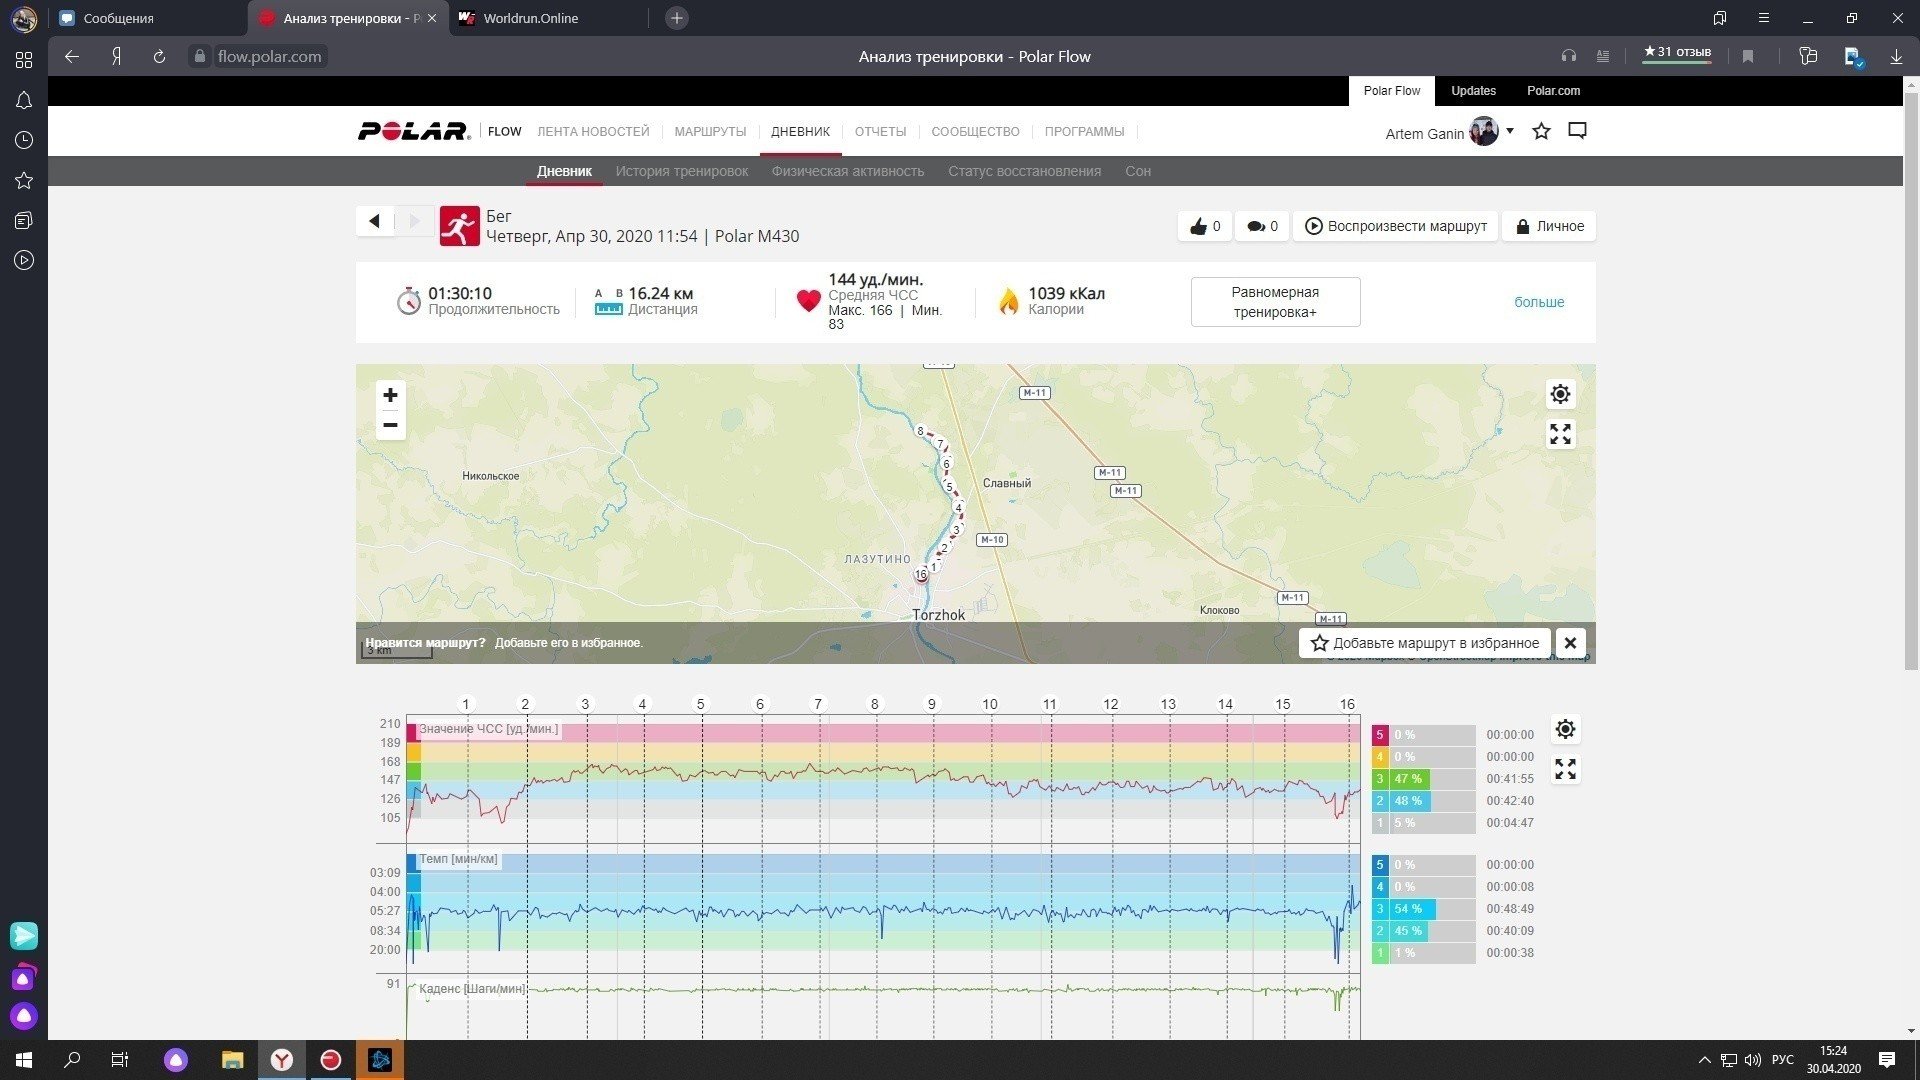Screen dimensions: 1920x1080
Task: Switch to Сообщения browser tab
Action: tap(148, 18)
